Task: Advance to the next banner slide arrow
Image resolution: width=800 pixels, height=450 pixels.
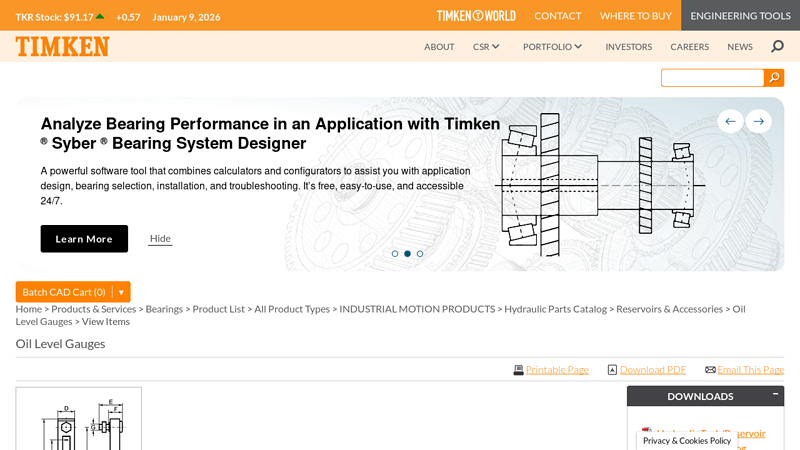Action: 759,121
